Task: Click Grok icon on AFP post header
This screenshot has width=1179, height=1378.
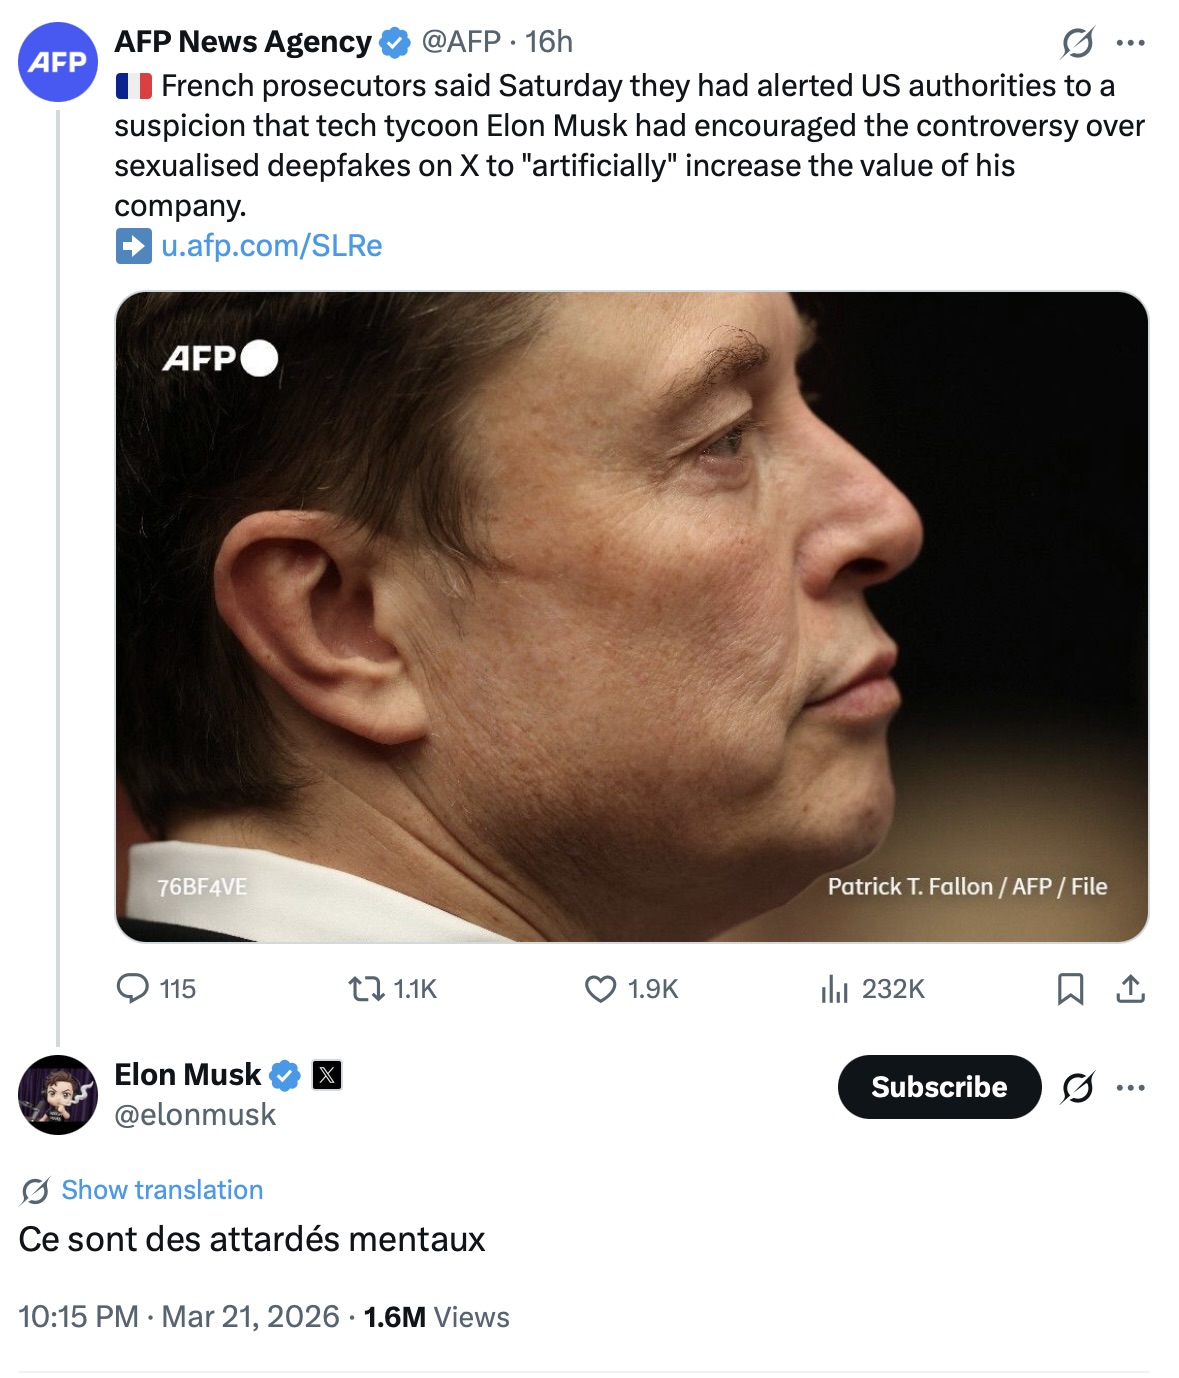Action: tap(1077, 42)
